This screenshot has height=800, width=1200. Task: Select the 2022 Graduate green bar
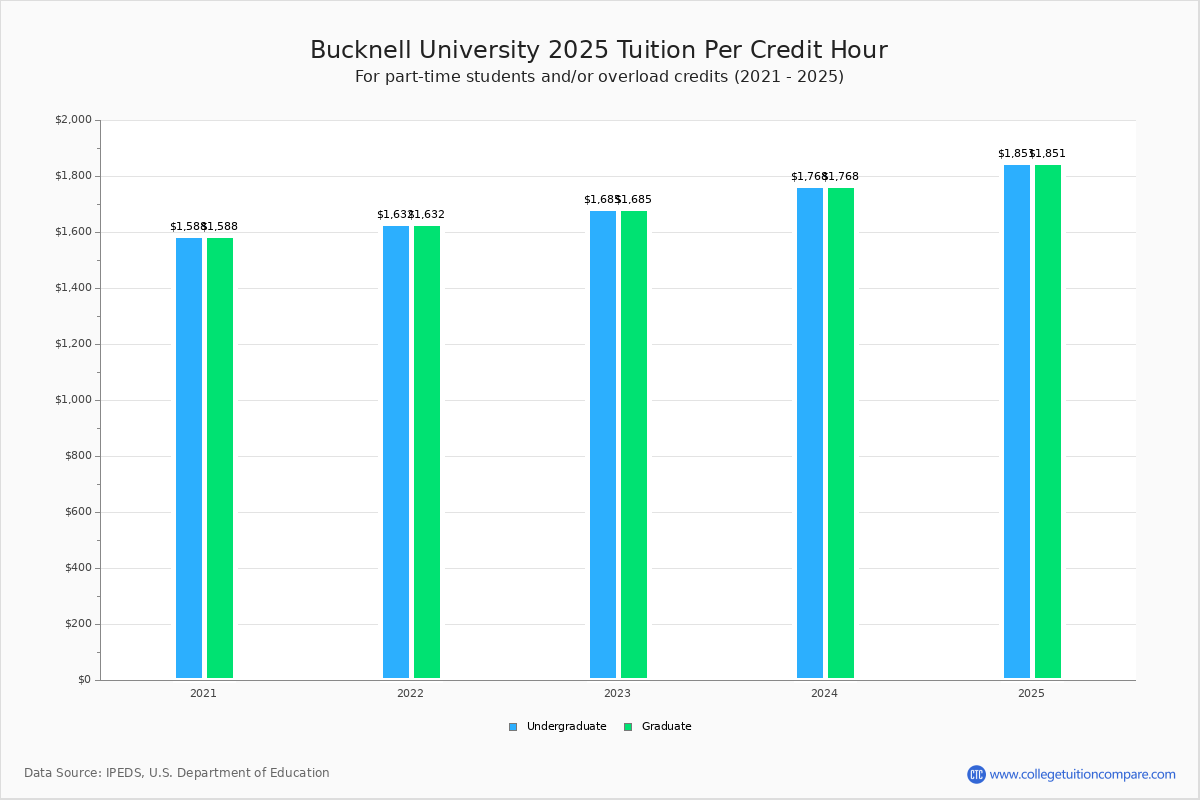coord(427,452)
